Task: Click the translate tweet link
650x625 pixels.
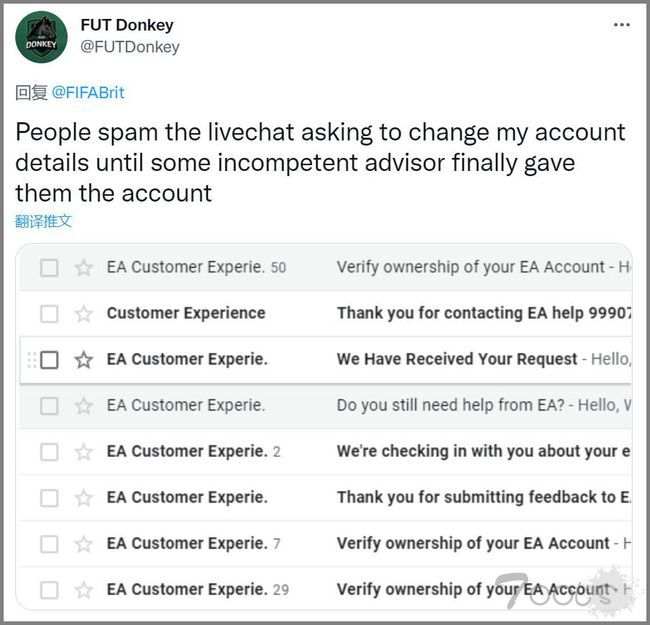Action: click(x=44, y=221)
